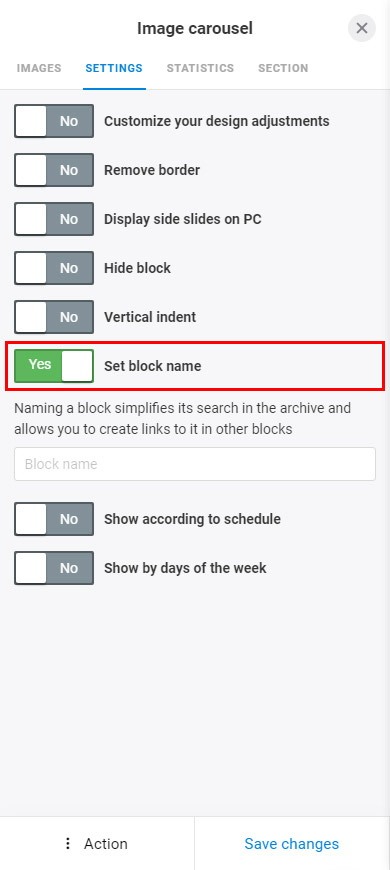
Task: Enable Customize your design adjustments toggle
Action: [54, 121]
